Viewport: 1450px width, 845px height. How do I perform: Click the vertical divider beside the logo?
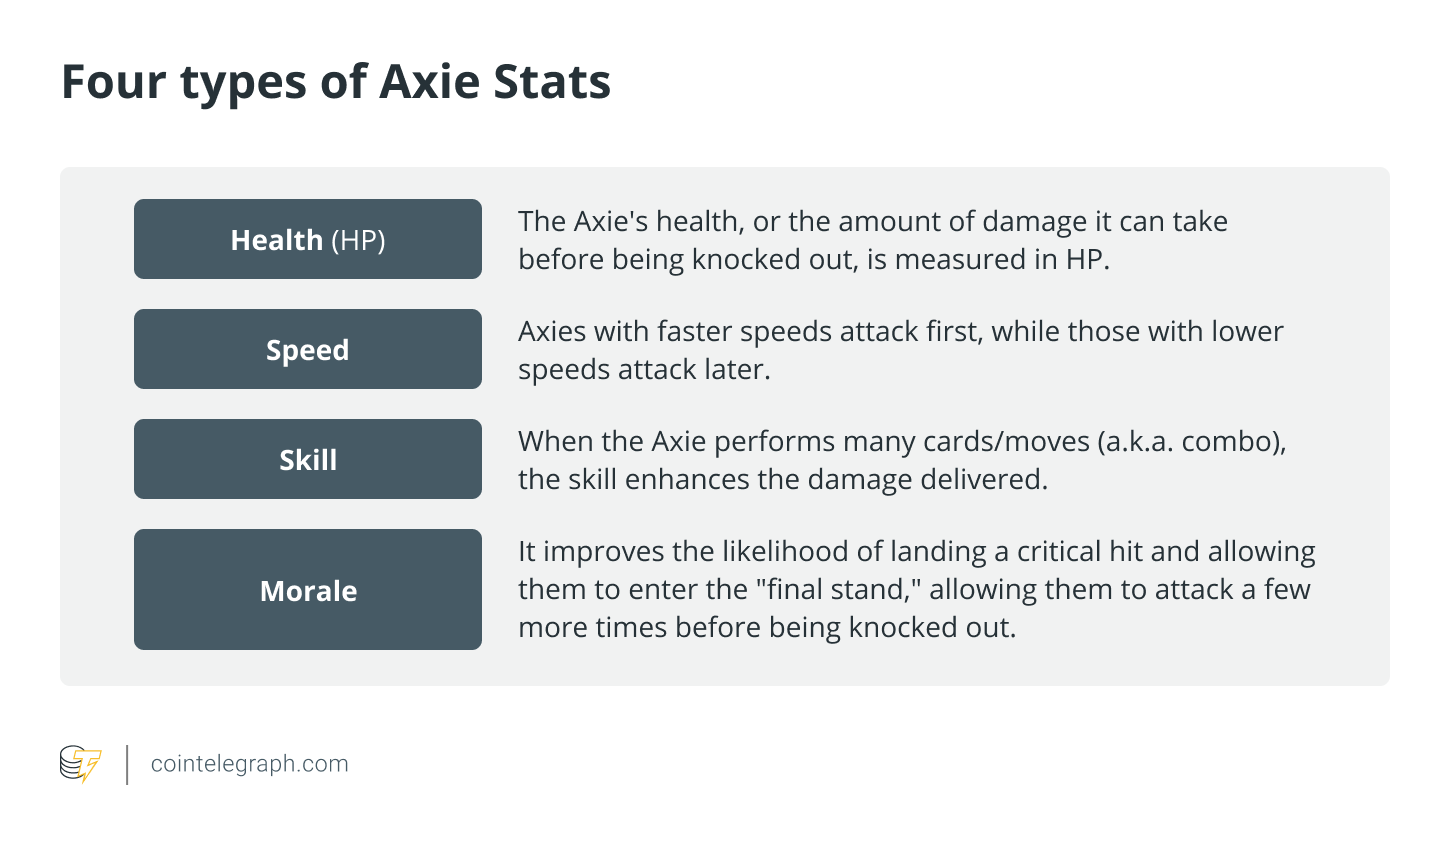pos(127,764)
